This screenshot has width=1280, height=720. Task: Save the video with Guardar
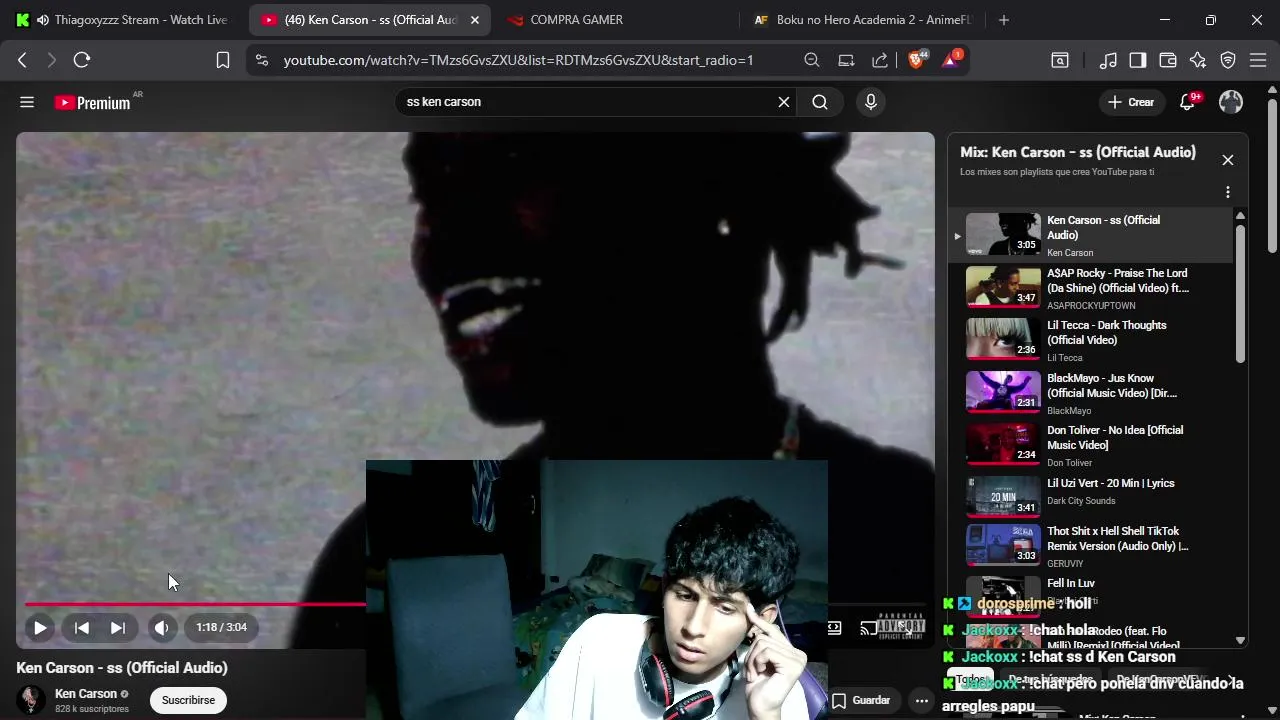[x=861, y=700]
